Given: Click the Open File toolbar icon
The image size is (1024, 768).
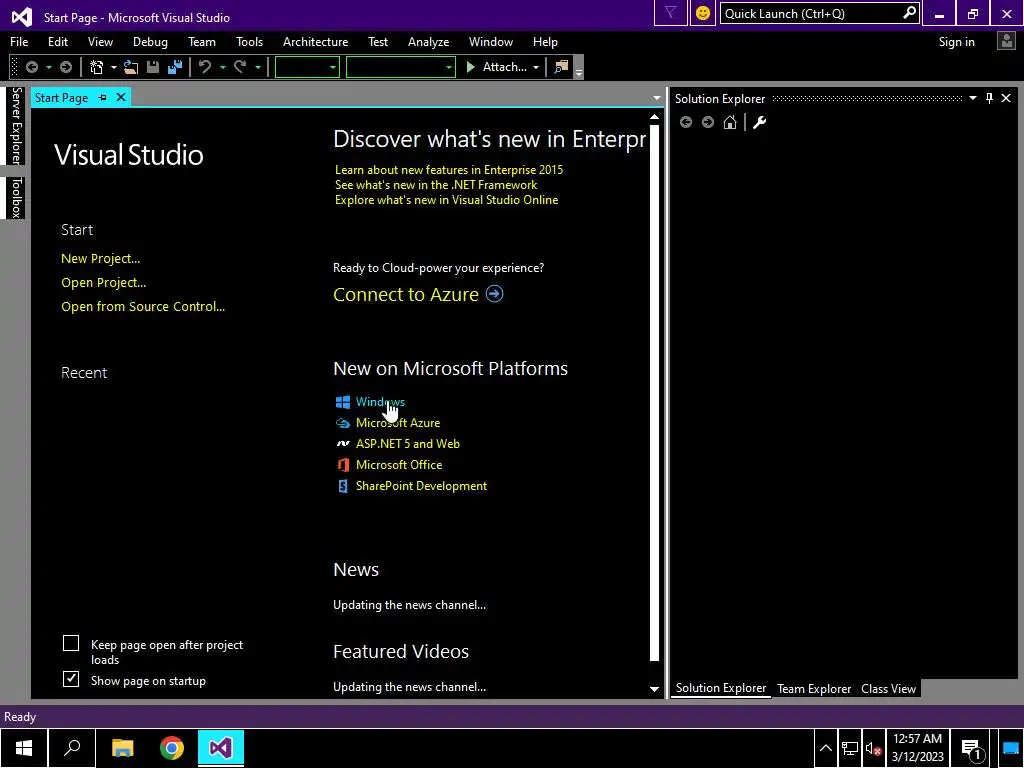Looking at the screenshot, I should coord(131,67).
